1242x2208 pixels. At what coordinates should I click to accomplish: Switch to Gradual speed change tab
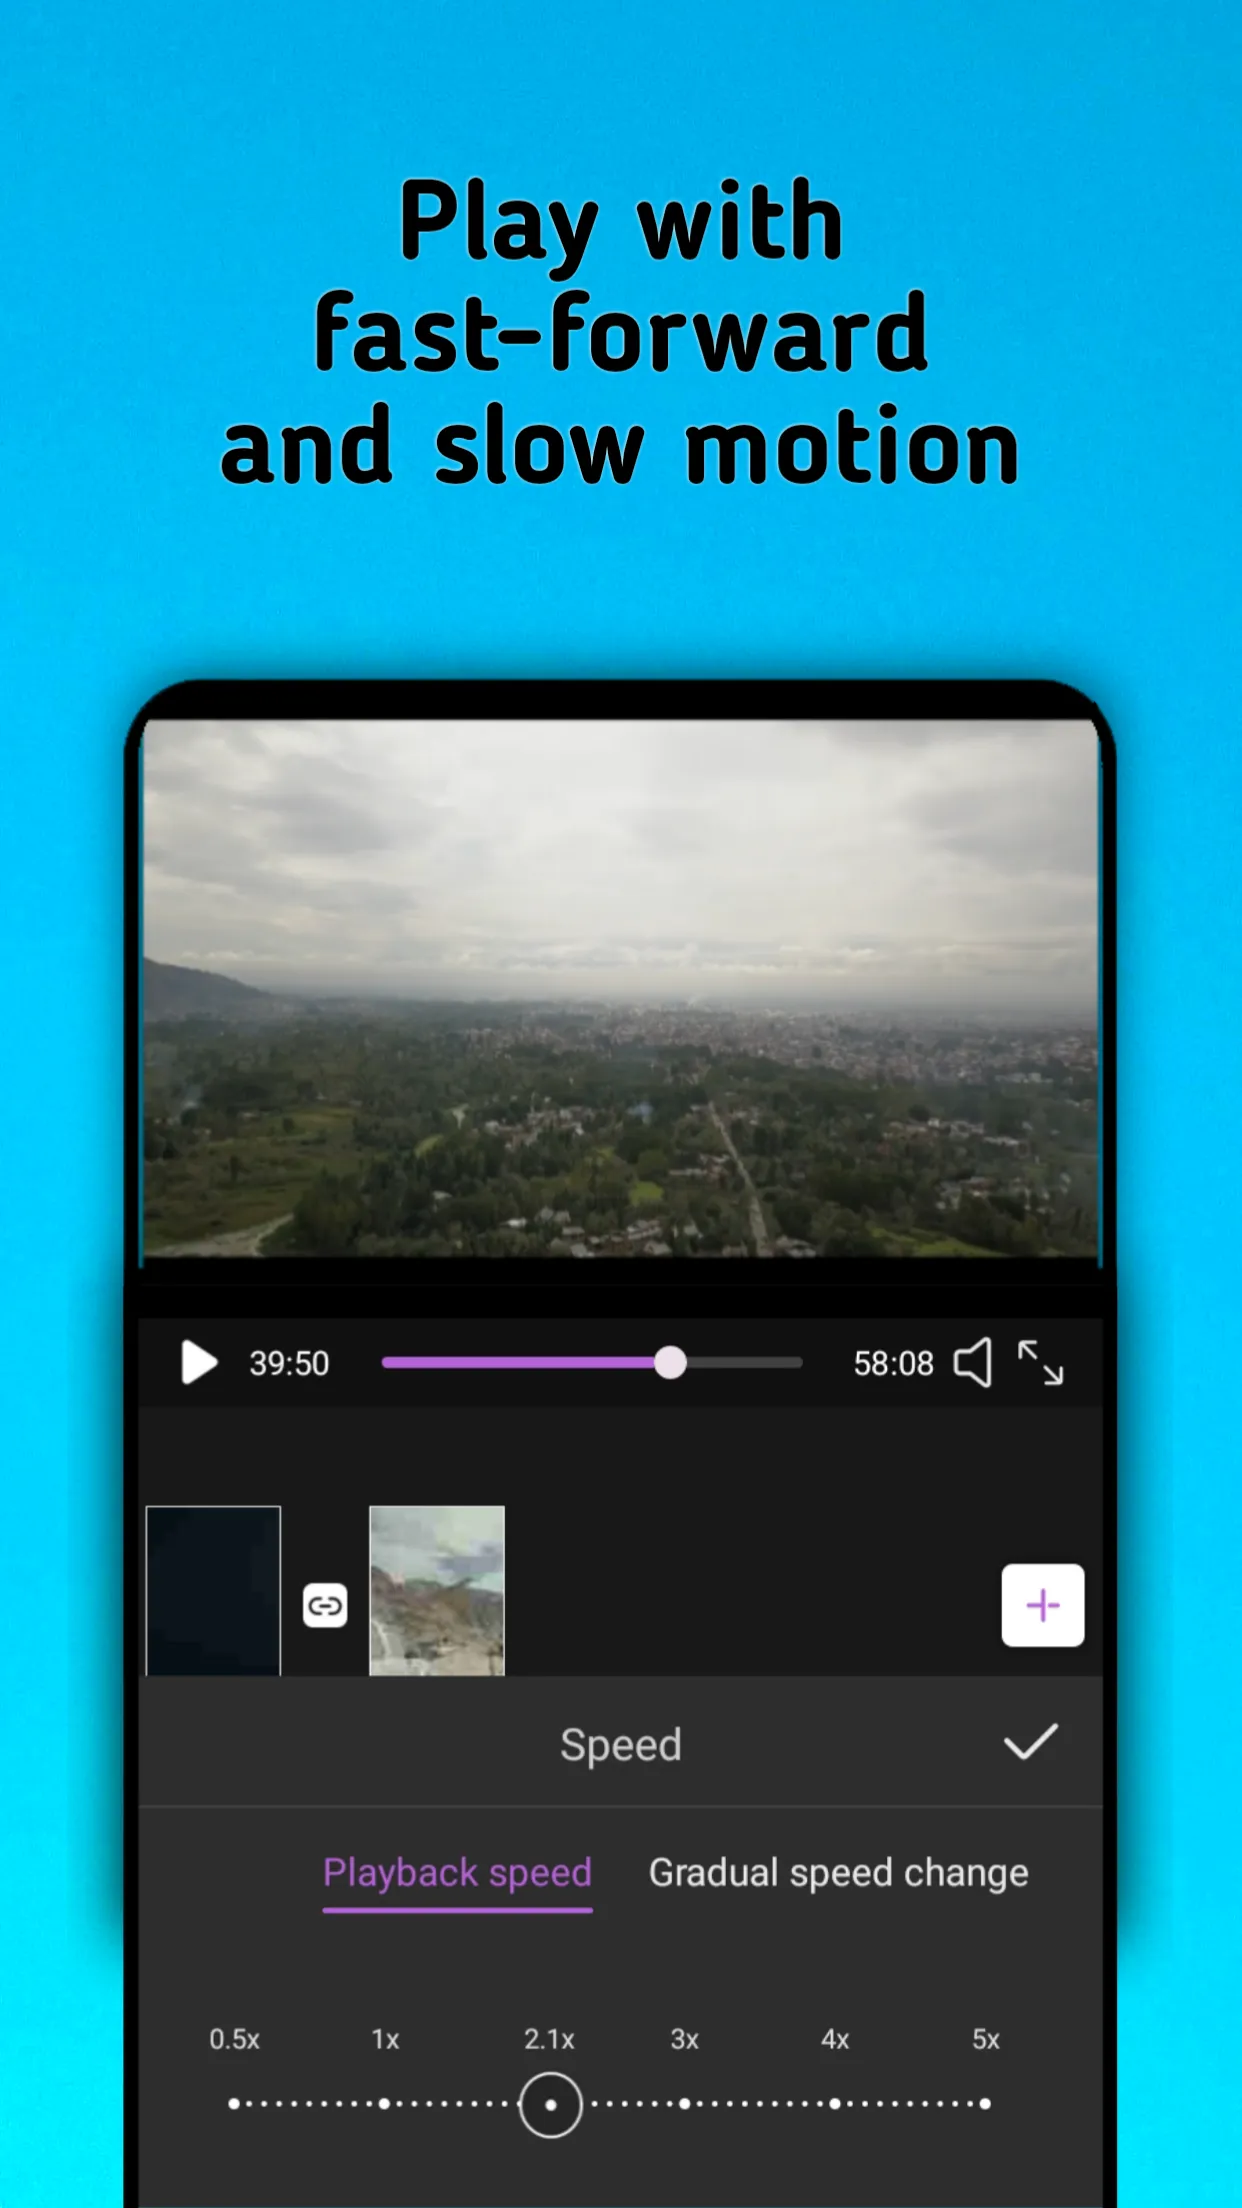click(838, 1873)
